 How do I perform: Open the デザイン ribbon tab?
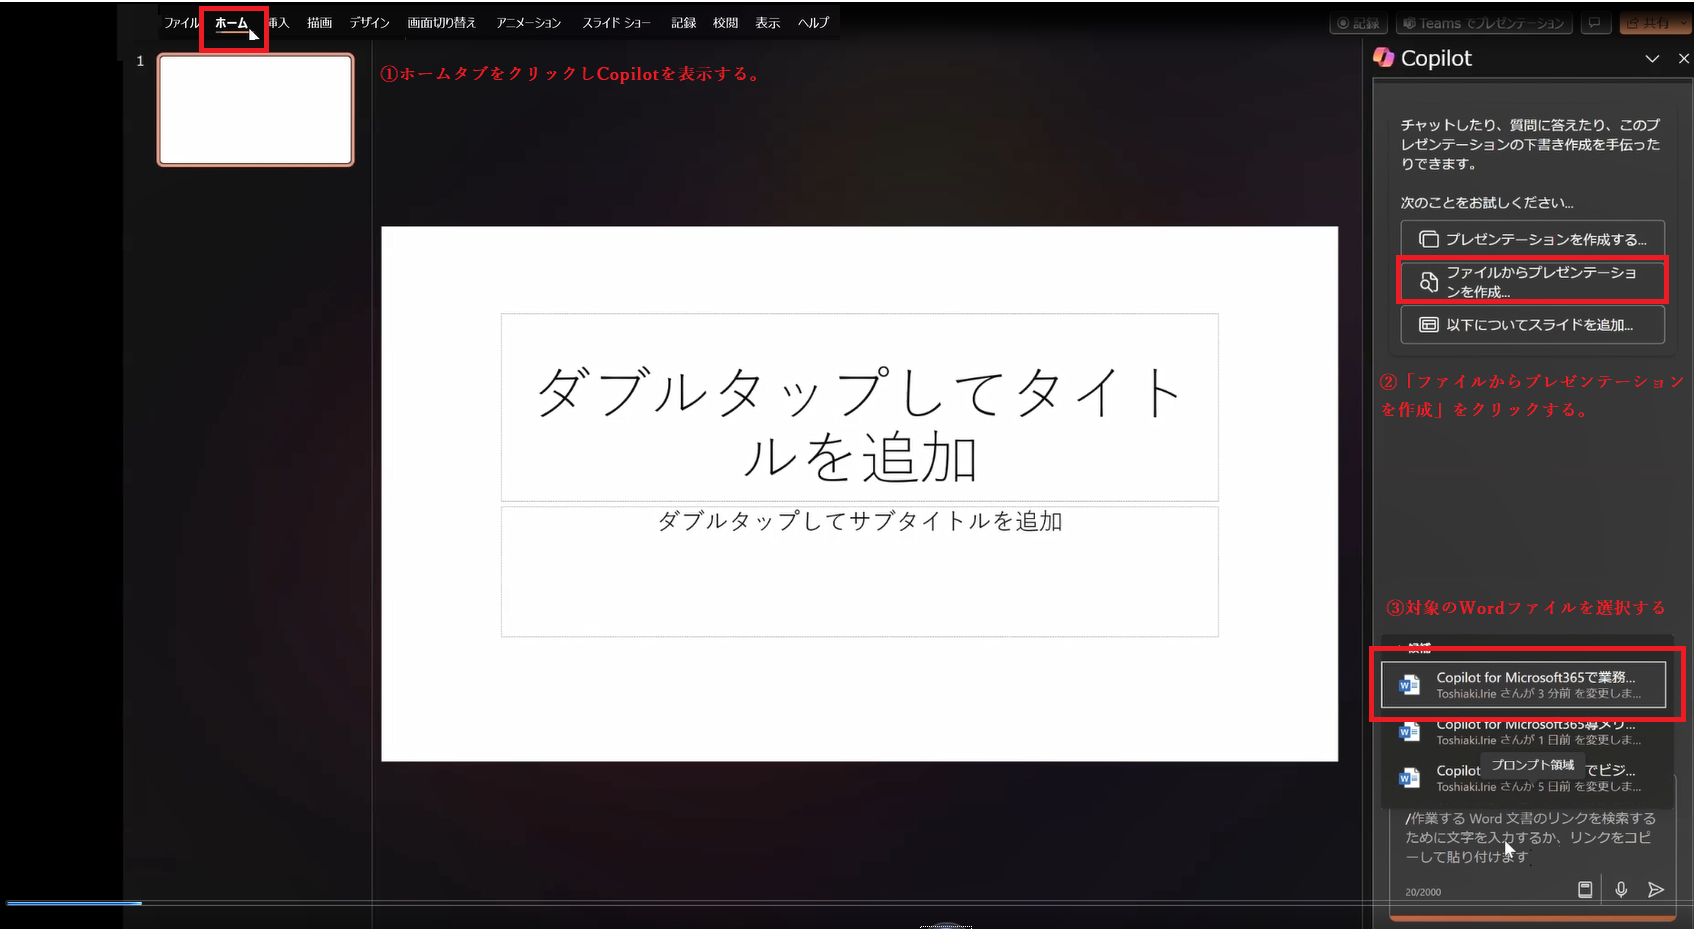point(368,22)
